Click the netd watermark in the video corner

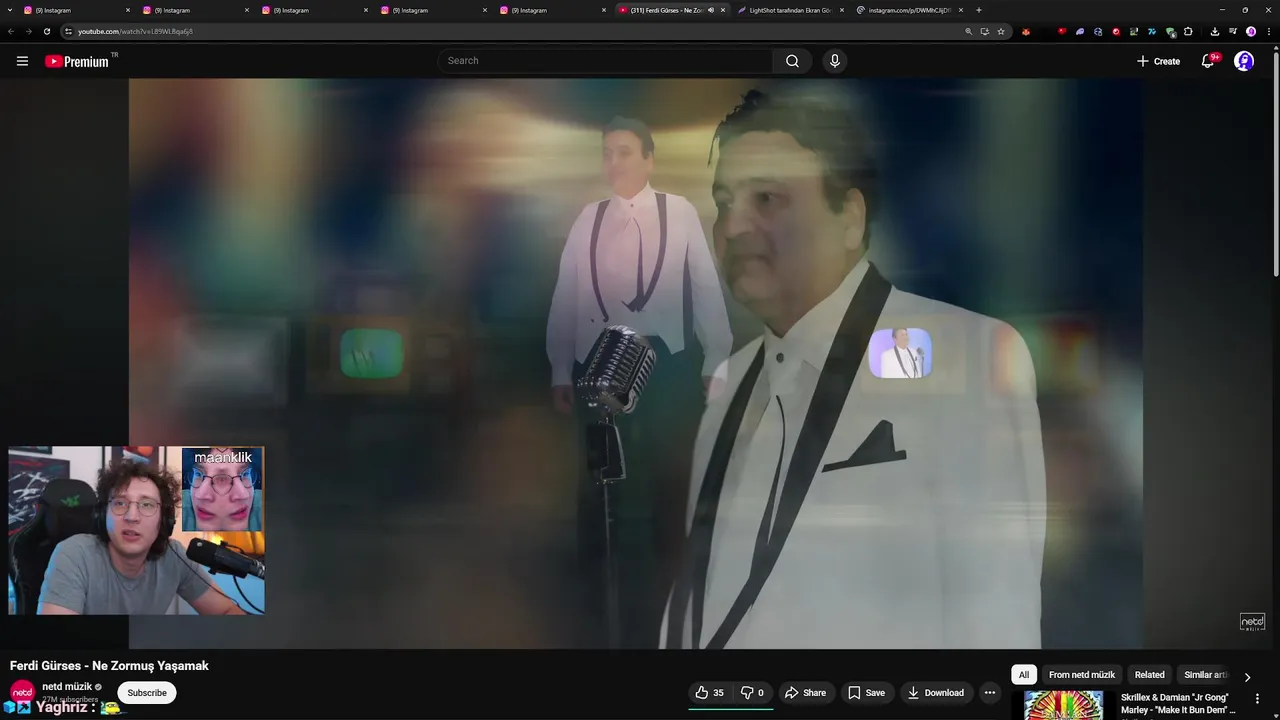(1252, 622)
